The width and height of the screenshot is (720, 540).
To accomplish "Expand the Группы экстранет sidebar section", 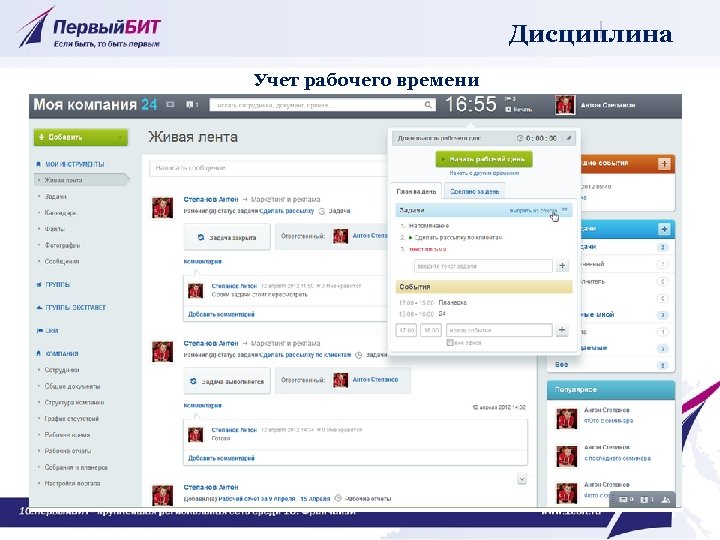I will 75,308.
